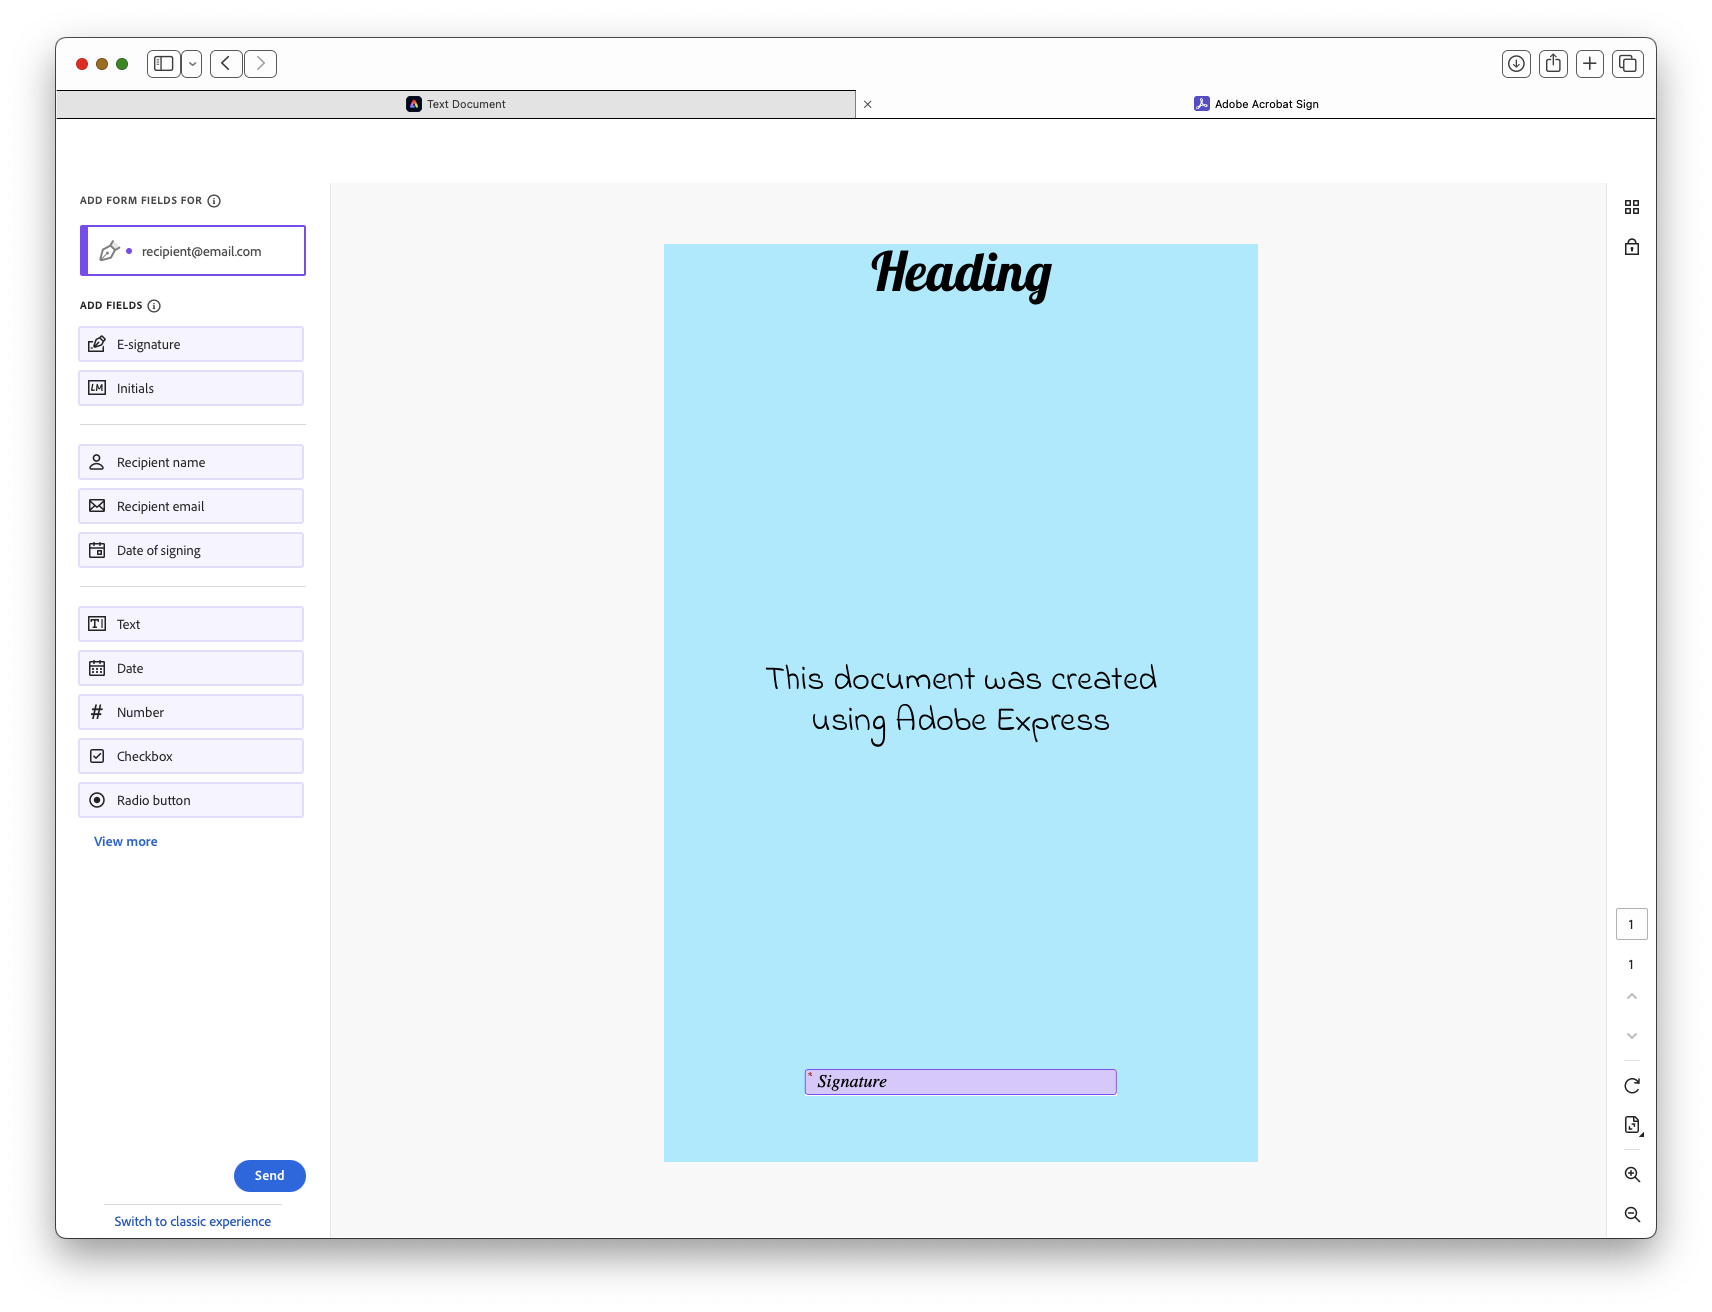The image size is (1712, 1312).
Task: Go back in browser history
Action: [226, 64]
